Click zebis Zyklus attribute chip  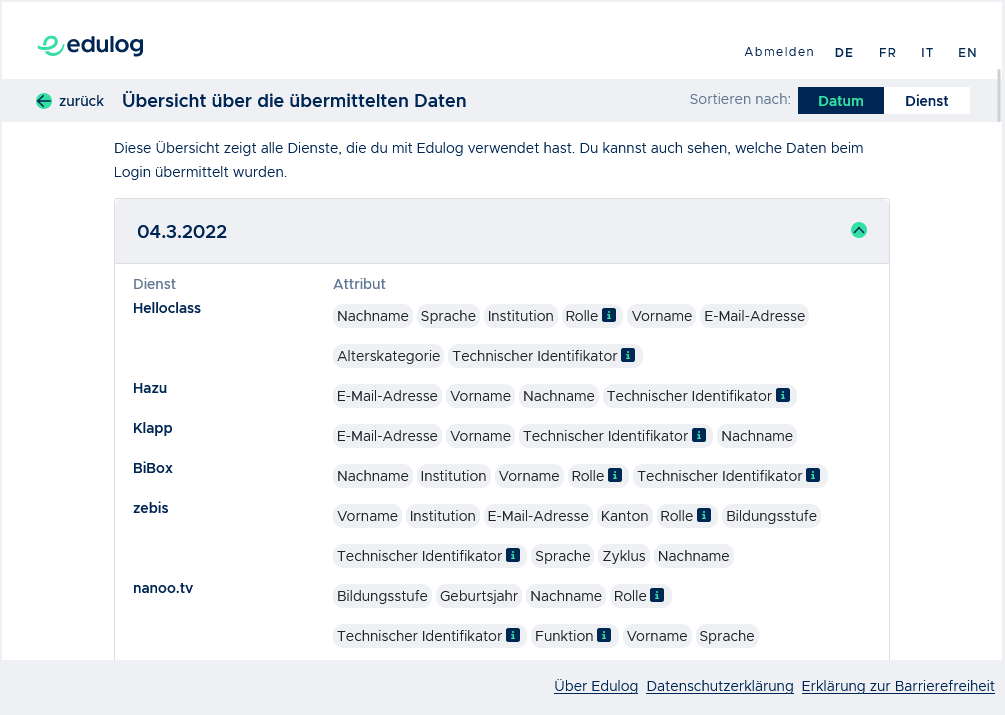(x=624, y=556)
